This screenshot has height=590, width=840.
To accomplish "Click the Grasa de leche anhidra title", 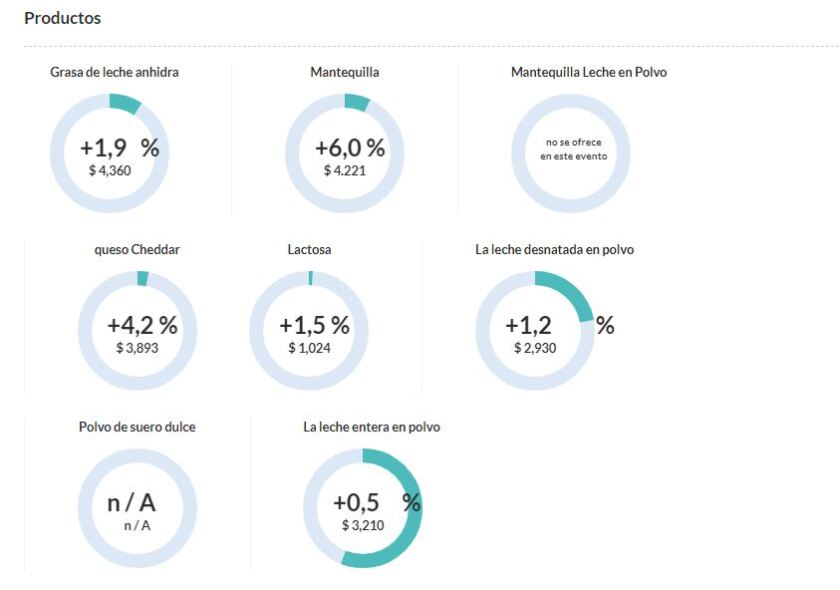I will coord(115,72).
